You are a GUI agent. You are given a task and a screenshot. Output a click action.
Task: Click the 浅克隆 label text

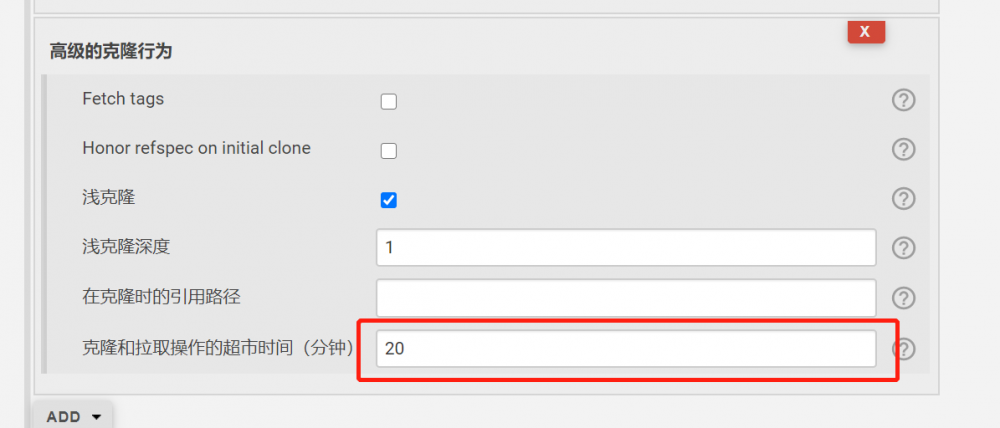pyautogui.click(x=108, y=198)
